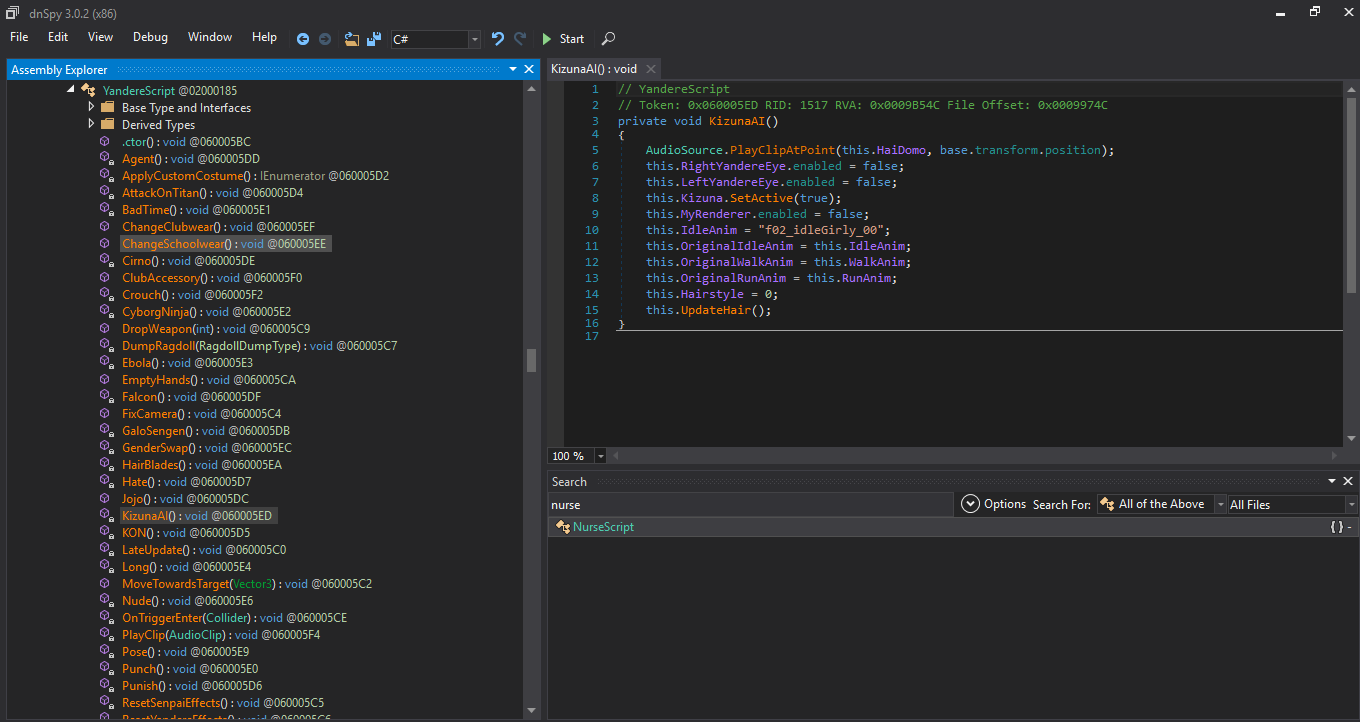
Task: Select MoveTowardsTarget(Vector3) in the tree
Action: pyautogui.click(x=247, y=584)
